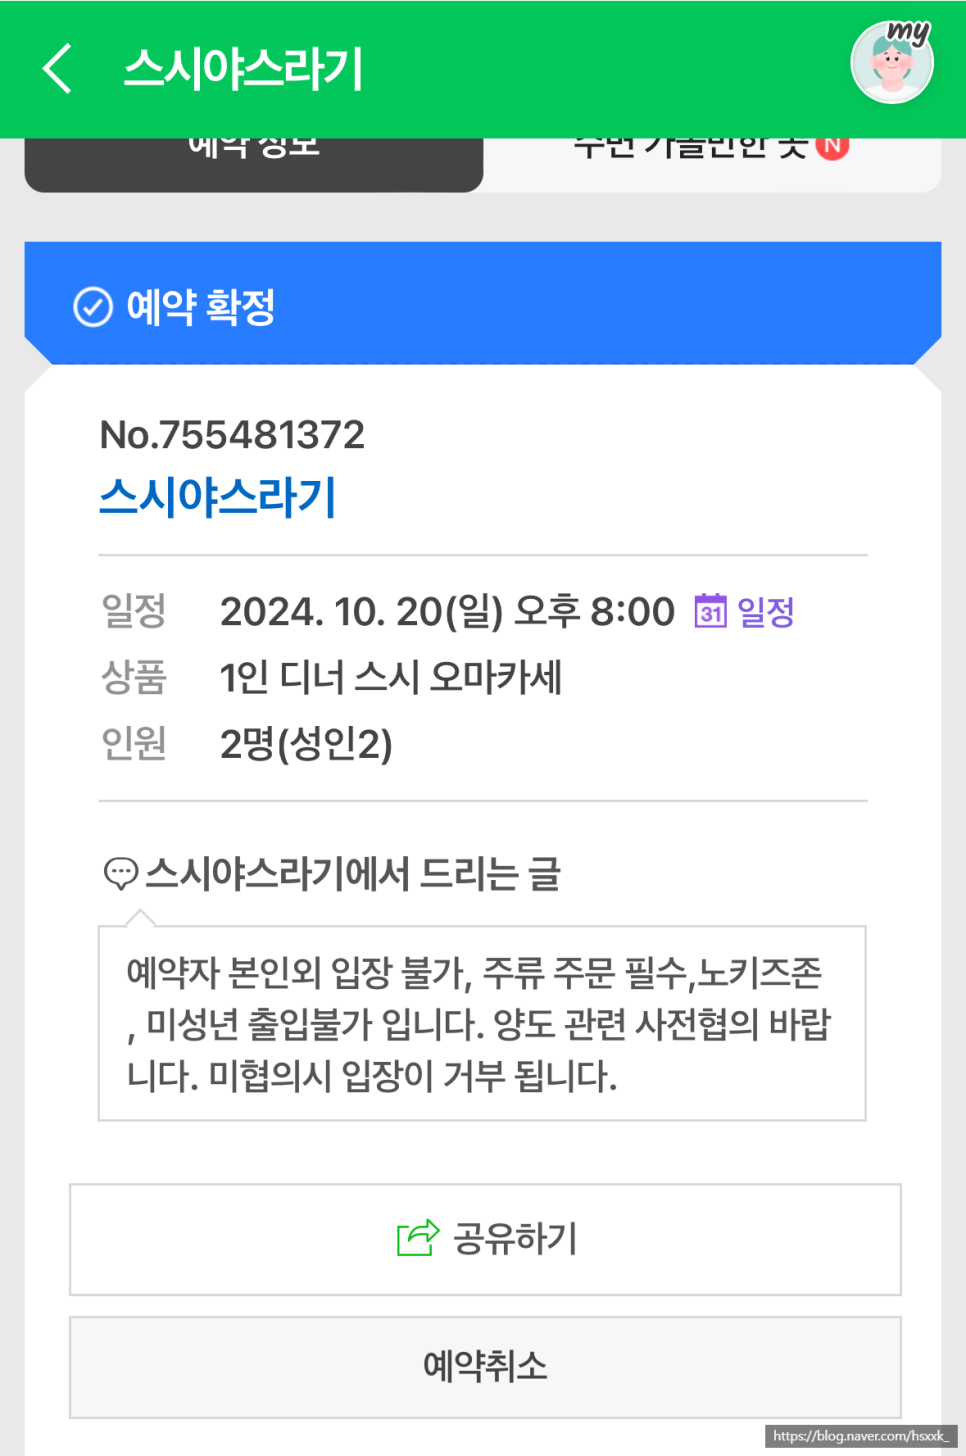Tap reservation number No.755481372
This screenshot has height=1456, width=966.
click(x=232, y=435)
